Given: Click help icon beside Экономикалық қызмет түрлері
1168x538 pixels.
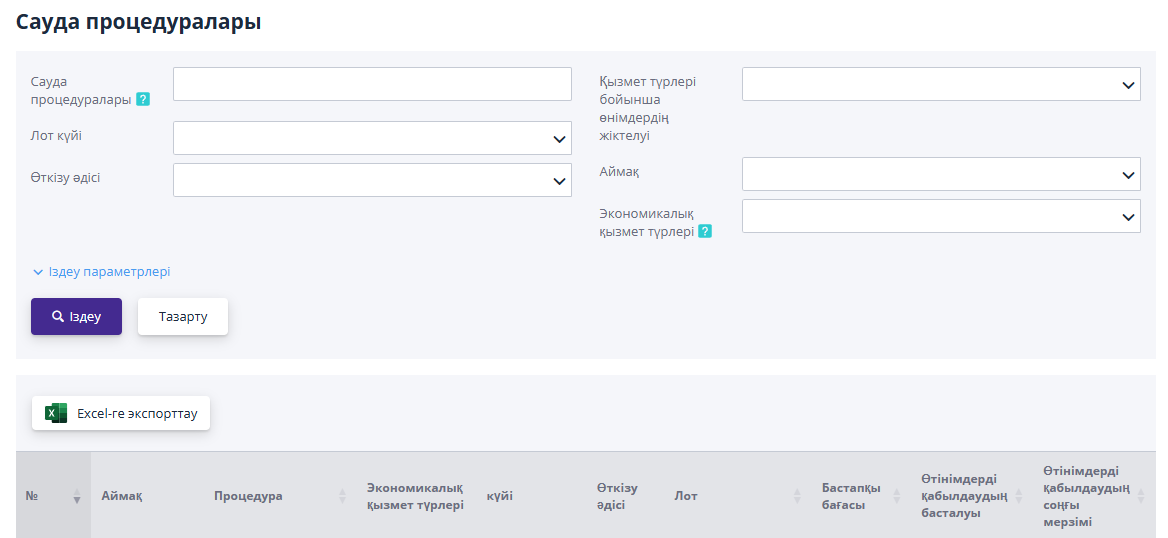Looking at the screenshot, I should (705, 231).
